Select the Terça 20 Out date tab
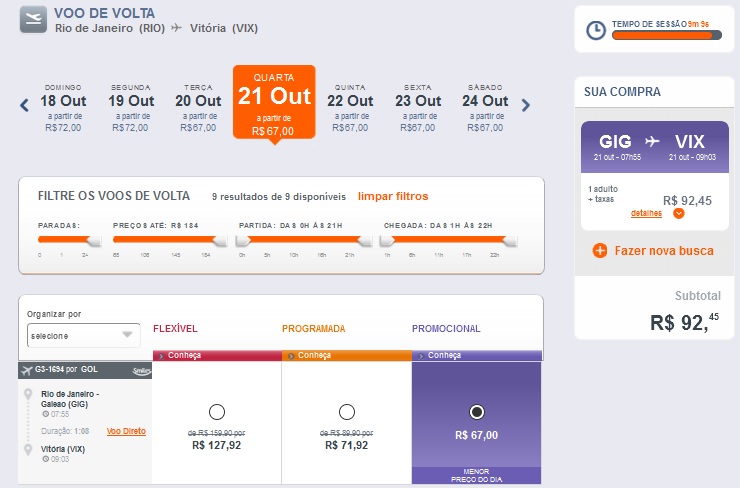This screenshot has height=488, width=740. coord(198,107)
